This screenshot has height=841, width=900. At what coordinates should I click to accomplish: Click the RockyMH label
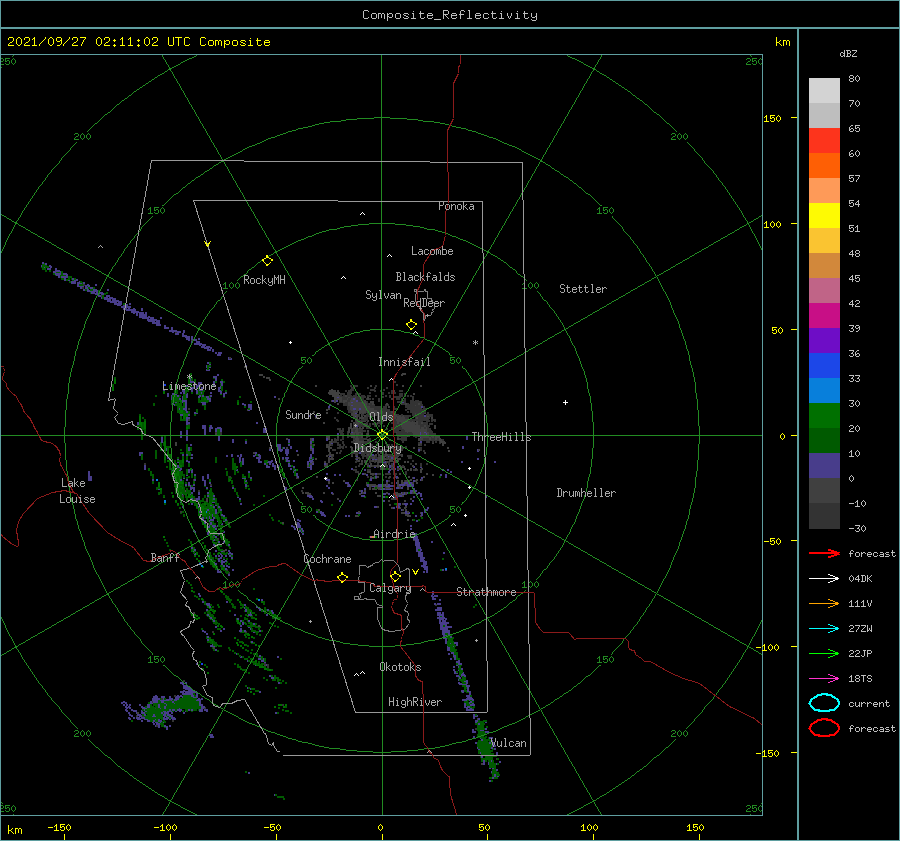(x=264, y=280)
